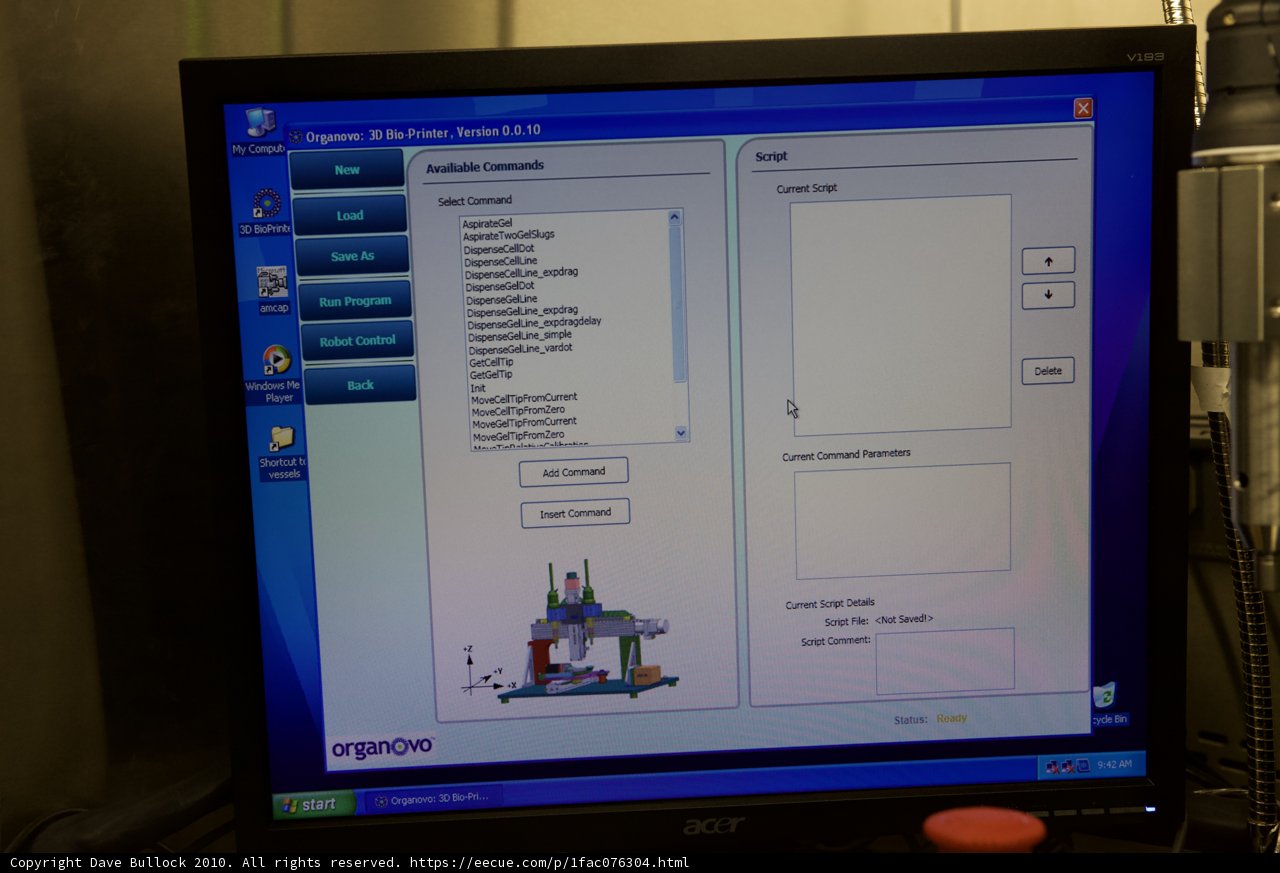Open the Shortcut to vessels folder

(x=283, y=453)
